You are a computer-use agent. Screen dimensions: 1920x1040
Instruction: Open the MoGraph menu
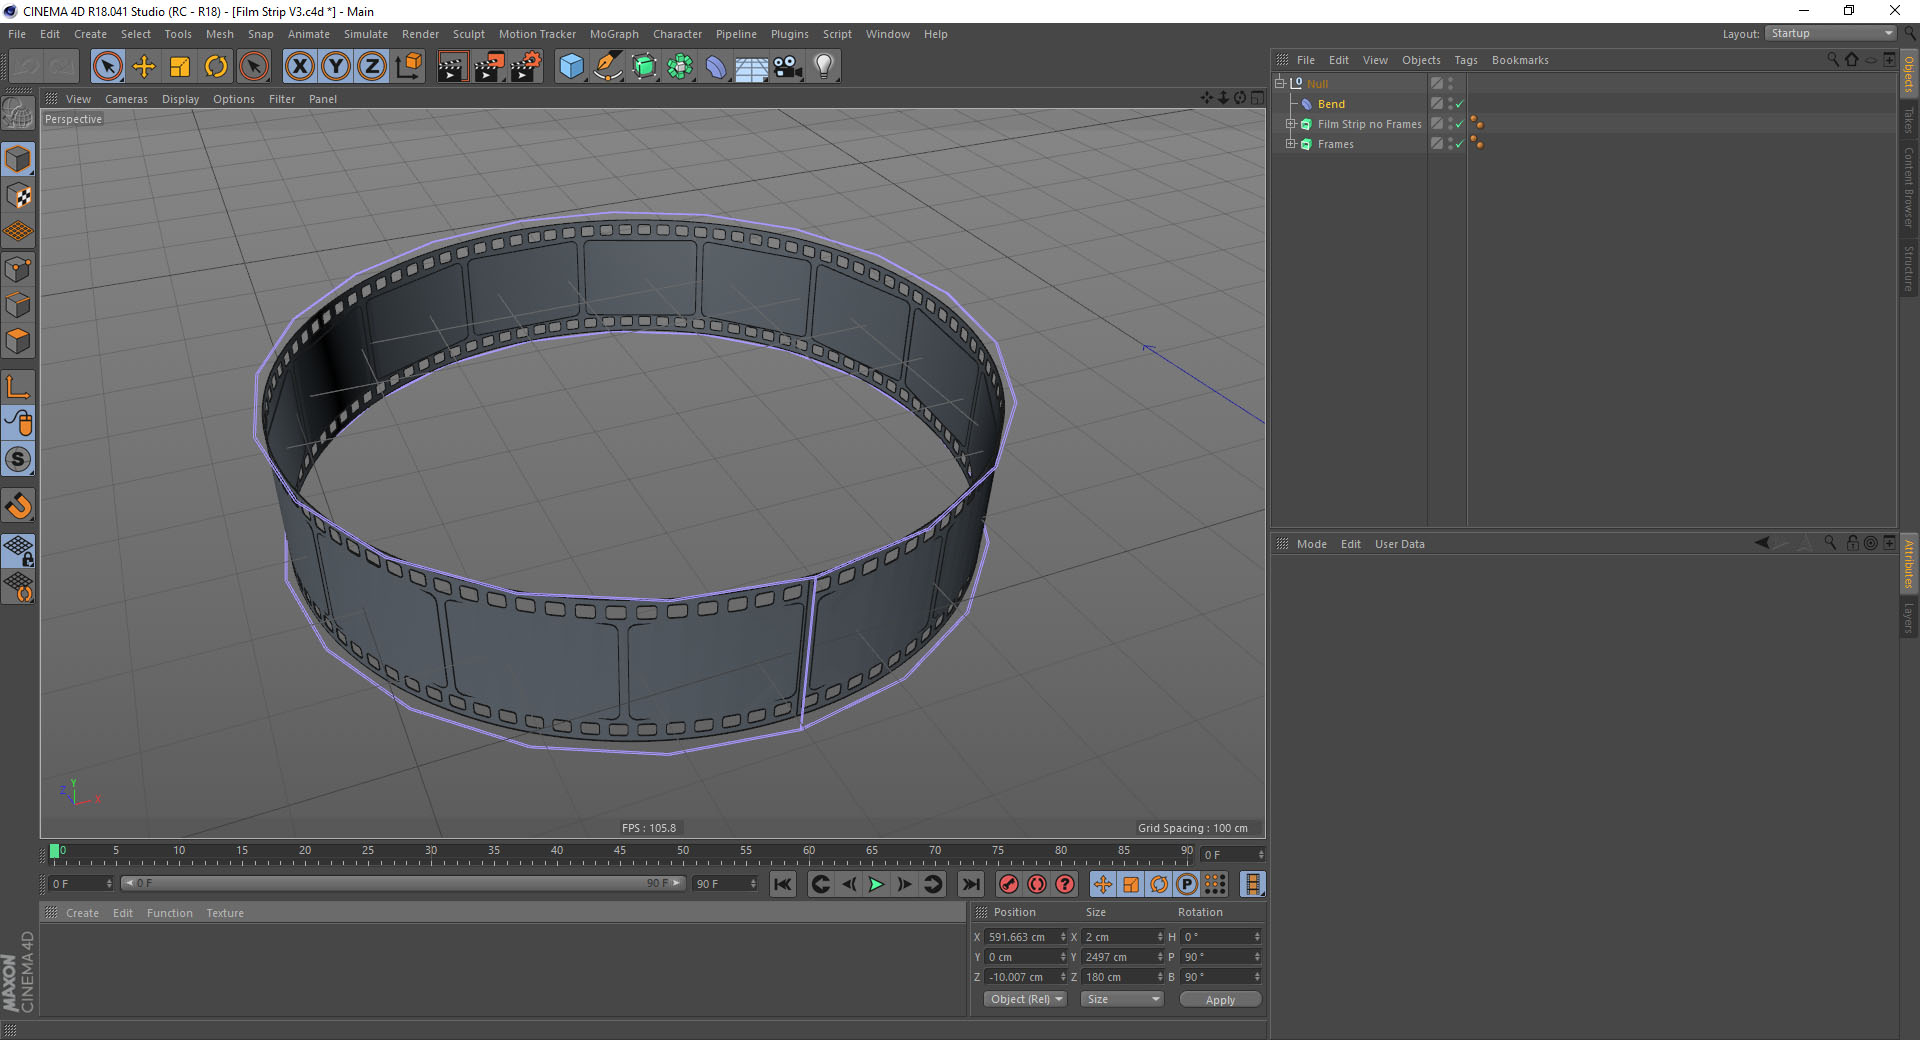click(x=613, y=34)
